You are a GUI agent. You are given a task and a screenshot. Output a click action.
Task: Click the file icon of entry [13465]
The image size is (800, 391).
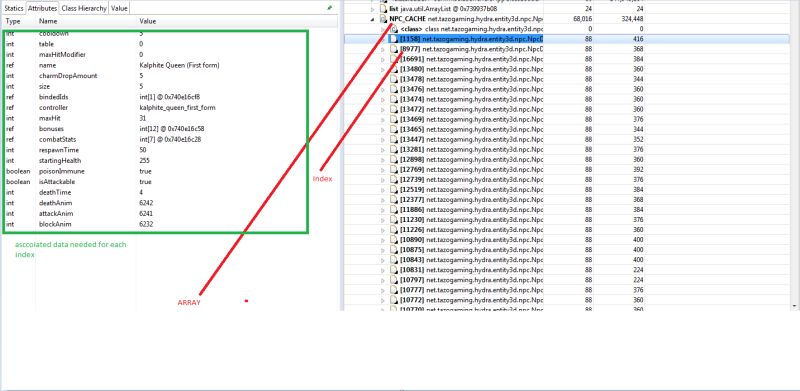tap(393, 129)
